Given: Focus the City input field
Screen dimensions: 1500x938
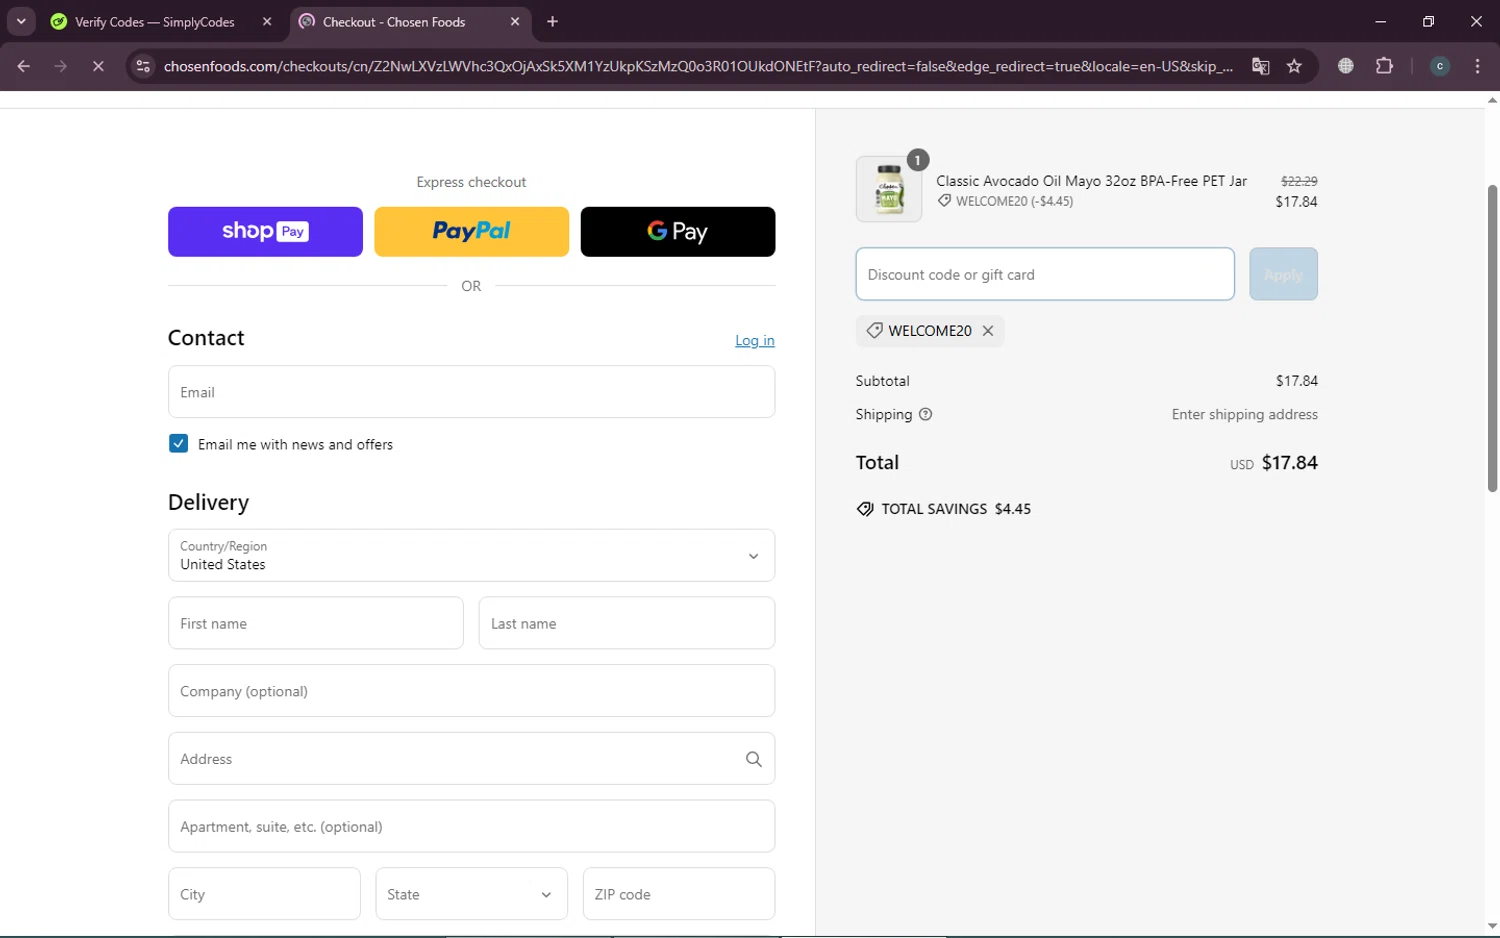Looking at the screenshot, I should (264, 894).
